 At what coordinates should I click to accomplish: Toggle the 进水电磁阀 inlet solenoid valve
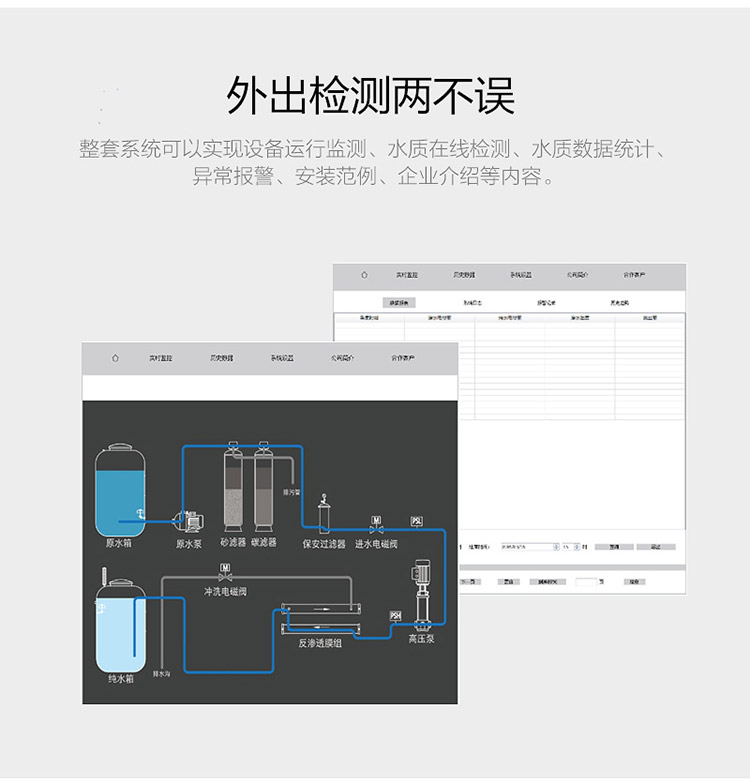[376, 526]
